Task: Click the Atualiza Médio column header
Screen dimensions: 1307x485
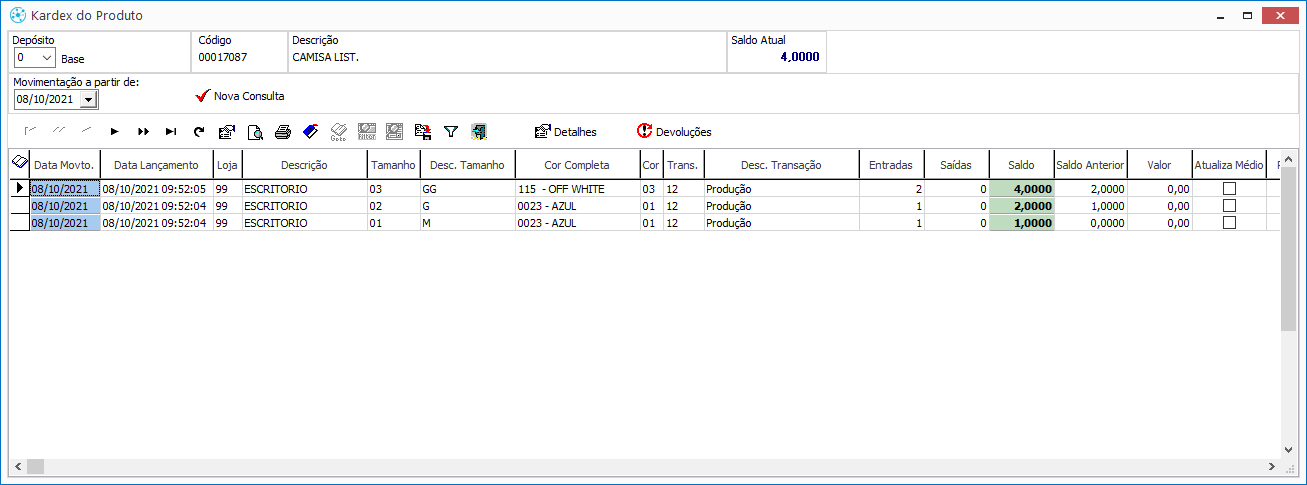Action: click(x=1229, y=165)
